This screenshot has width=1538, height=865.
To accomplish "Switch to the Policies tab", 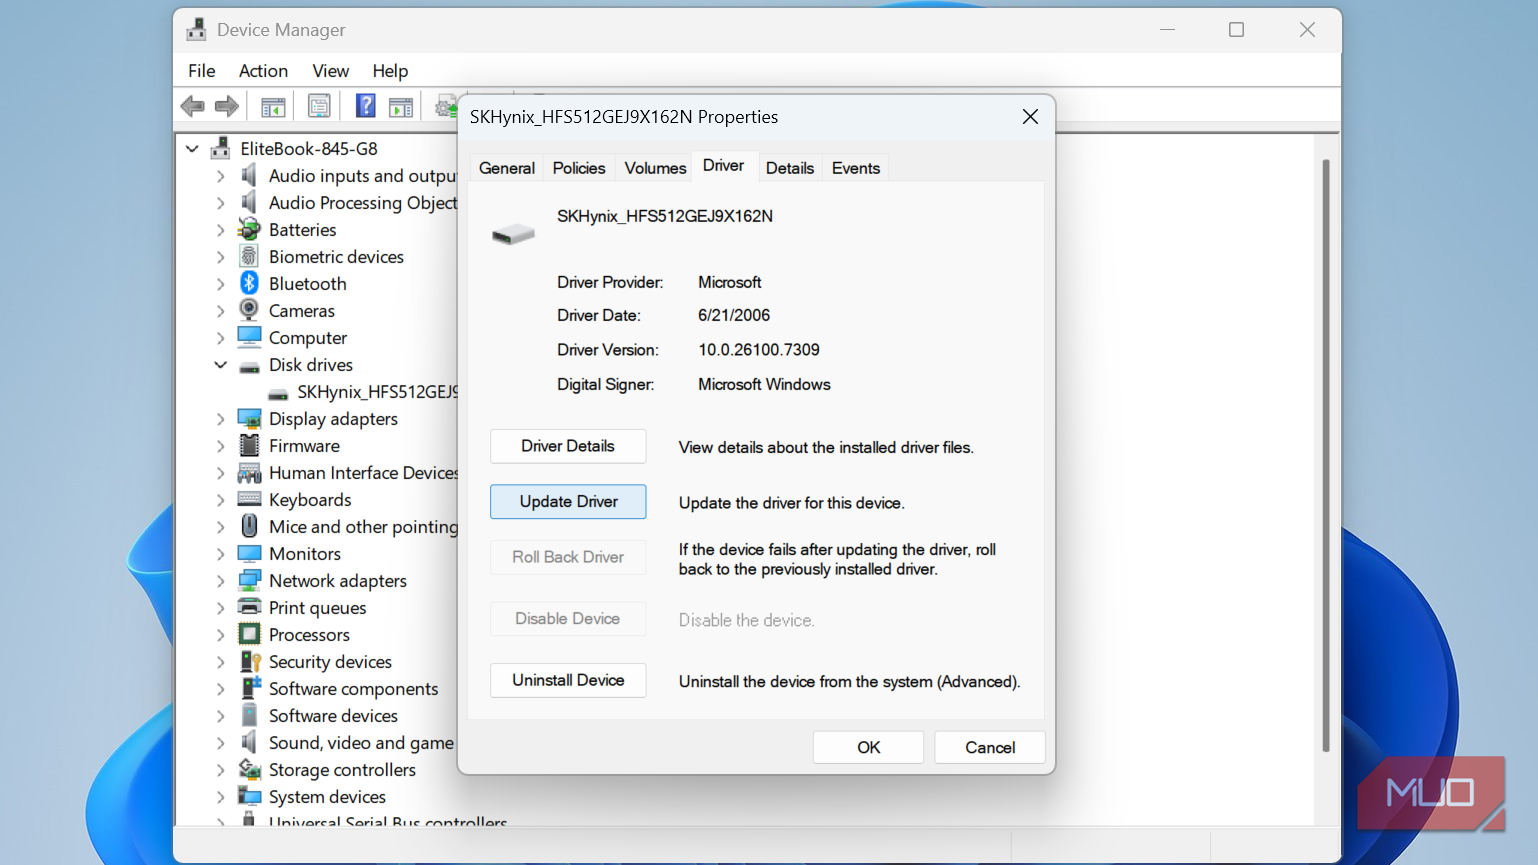I will click(x=579, y=168).
